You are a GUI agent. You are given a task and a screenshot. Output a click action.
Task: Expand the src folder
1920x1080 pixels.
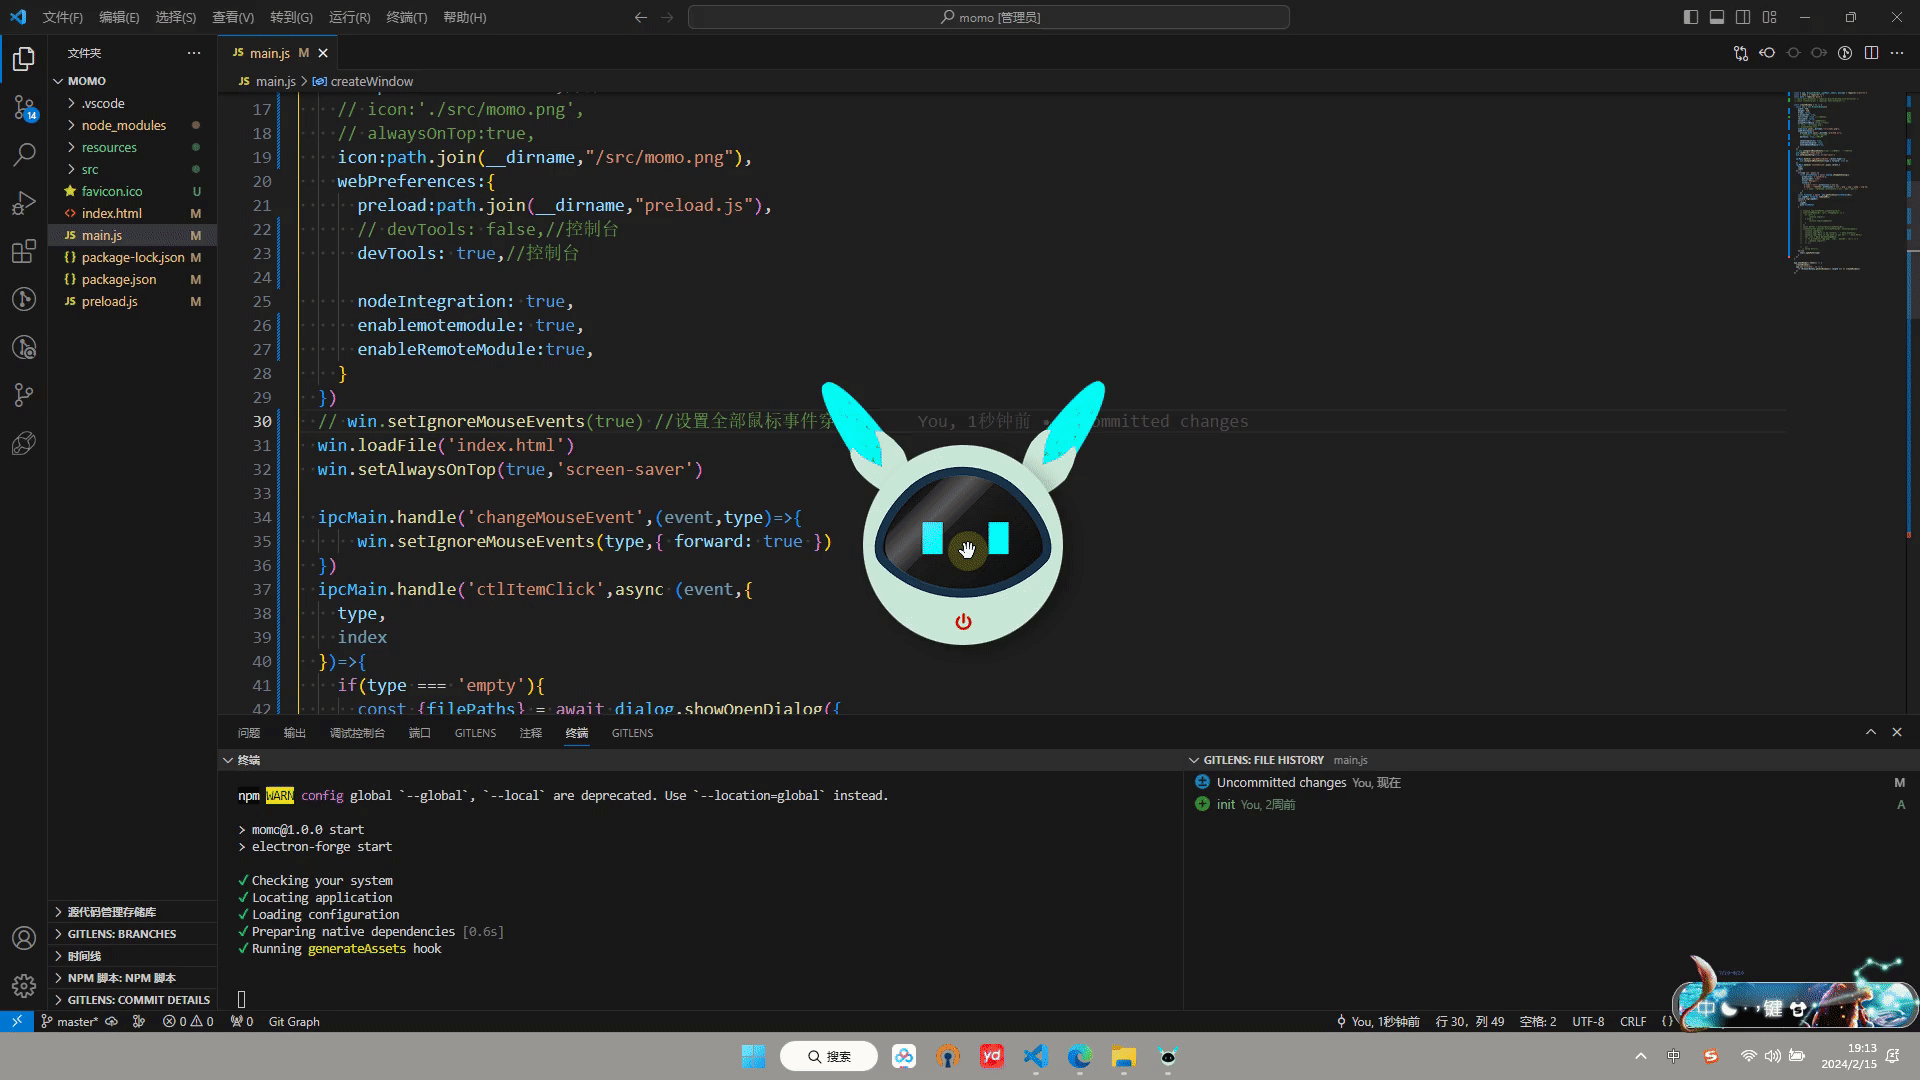(133, 169)
